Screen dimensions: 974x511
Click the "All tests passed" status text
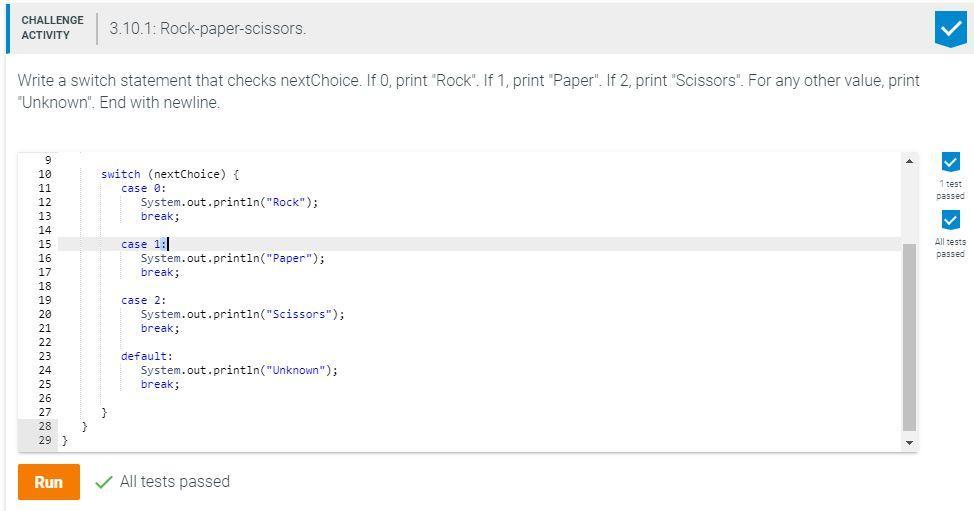tap(174, 482)
